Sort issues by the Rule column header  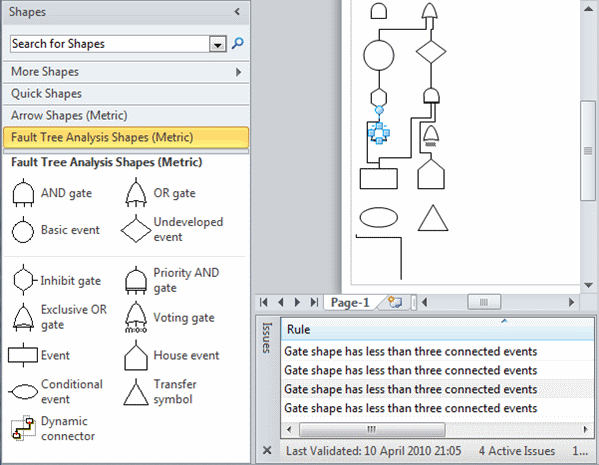[x=437, y=330]
